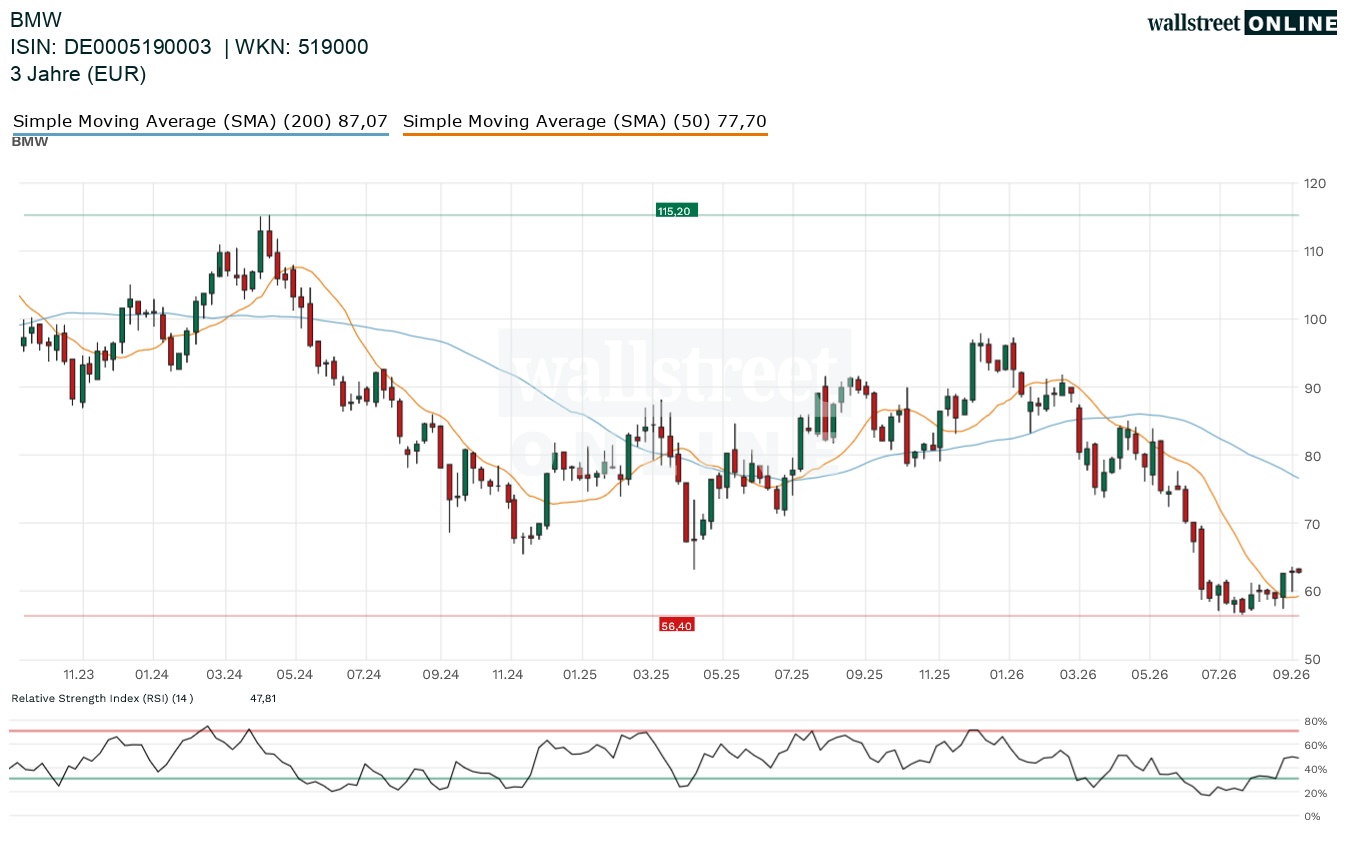This screenshot has width=1349, height=843.
Task: Click the 07.25 date axis label
Action: 791,675
